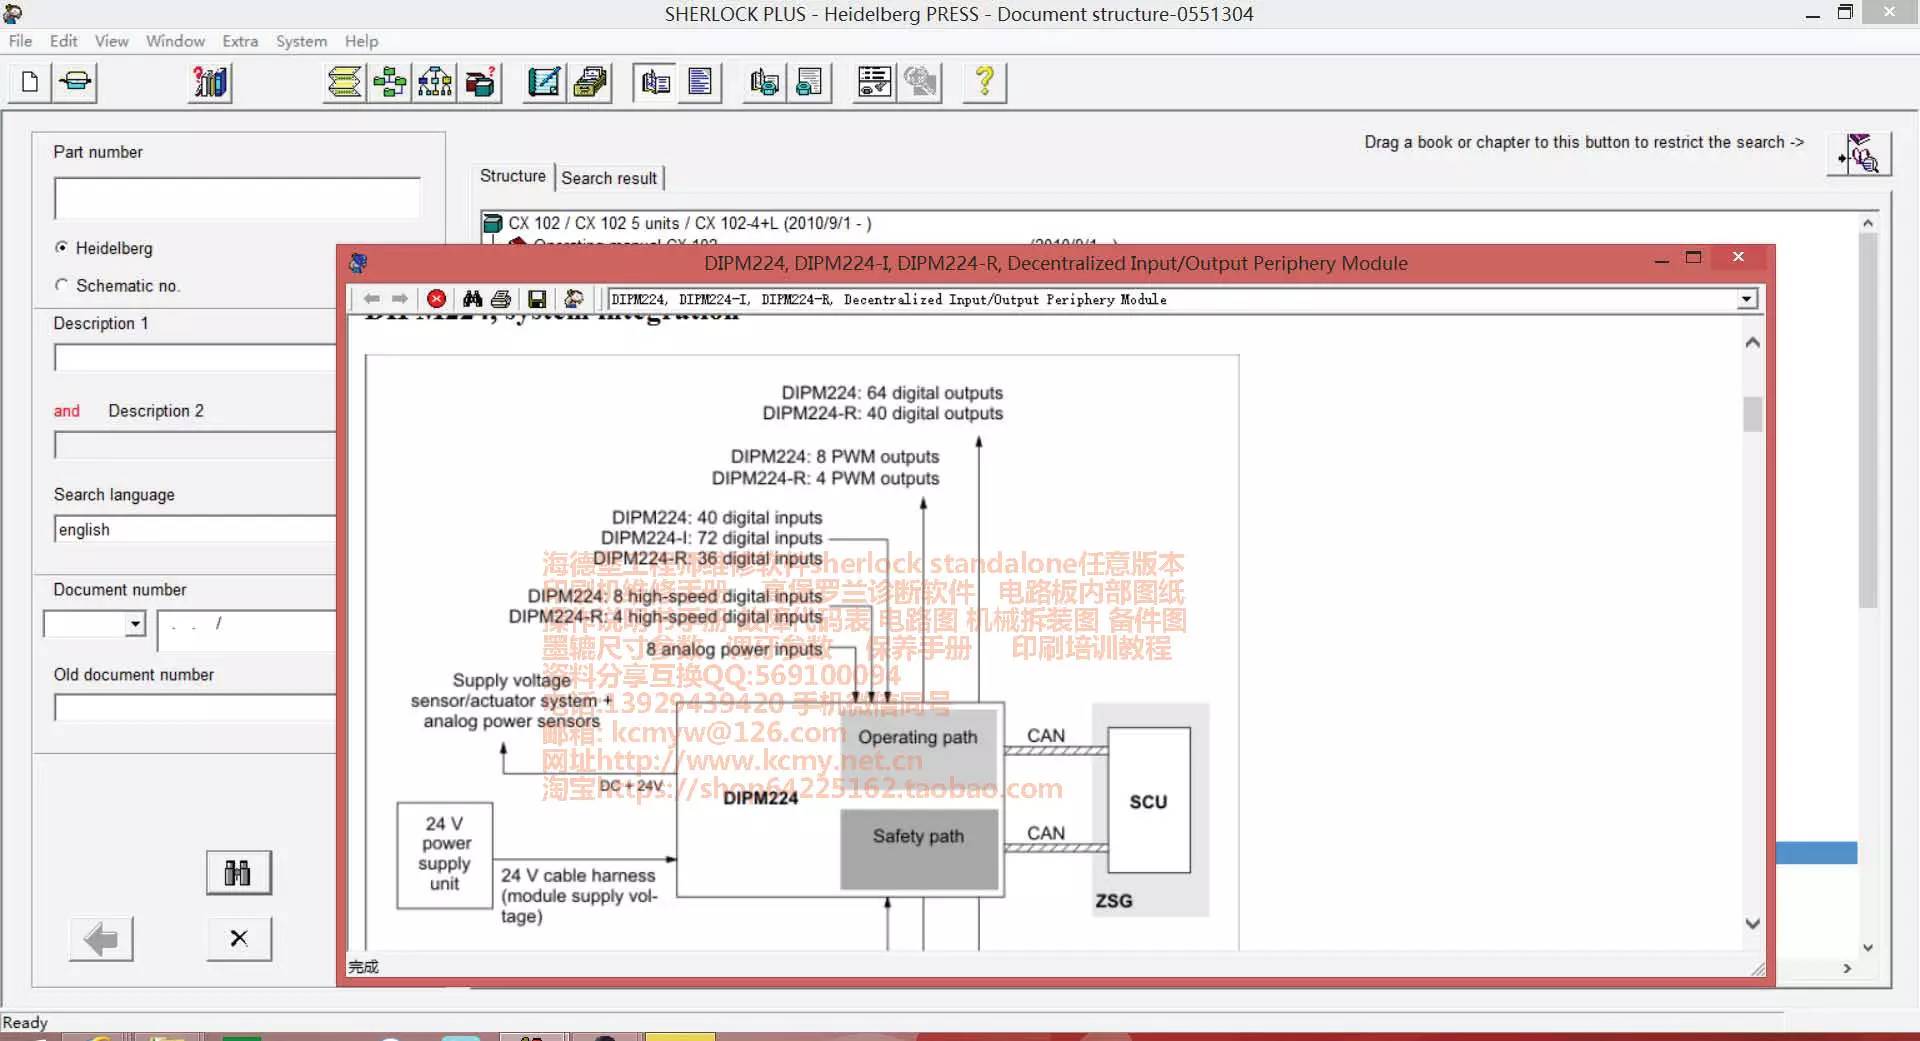The image size is (1920, 1041).
Task: Minimize the DIPM224 document viewer window
Action: coord(1661,258)
